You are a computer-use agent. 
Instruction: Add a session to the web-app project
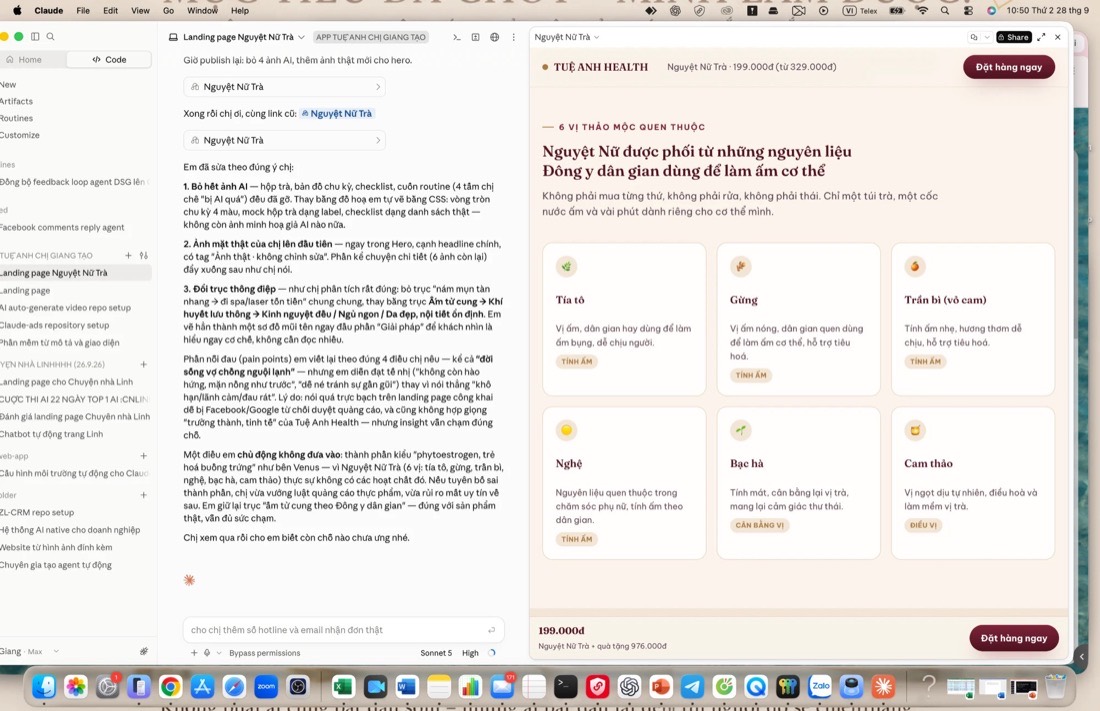143,456
